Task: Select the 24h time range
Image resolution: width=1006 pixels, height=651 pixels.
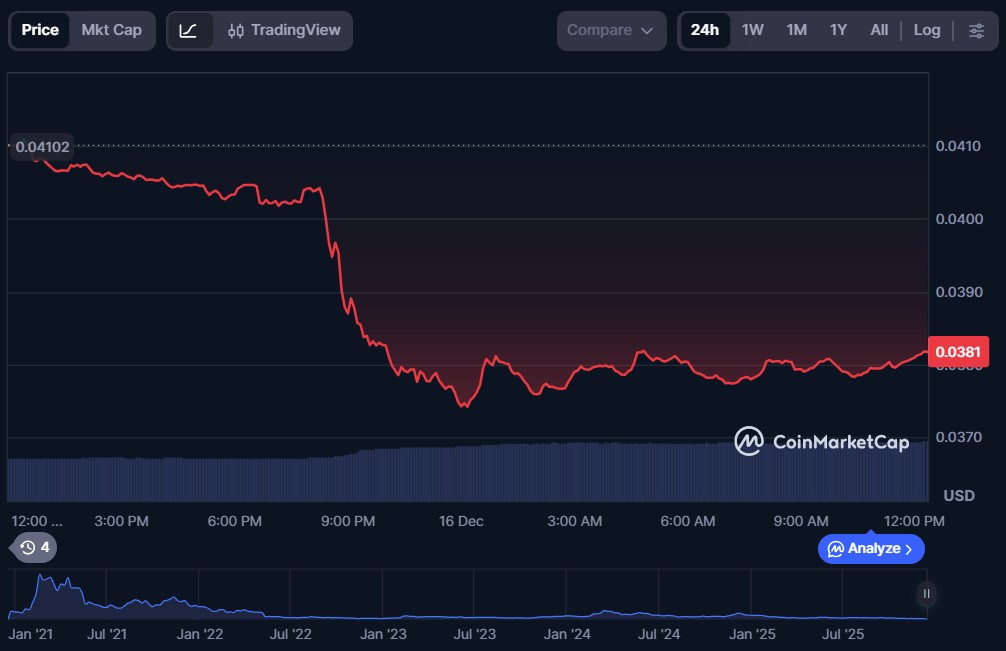Action: [x=704, y=30]
